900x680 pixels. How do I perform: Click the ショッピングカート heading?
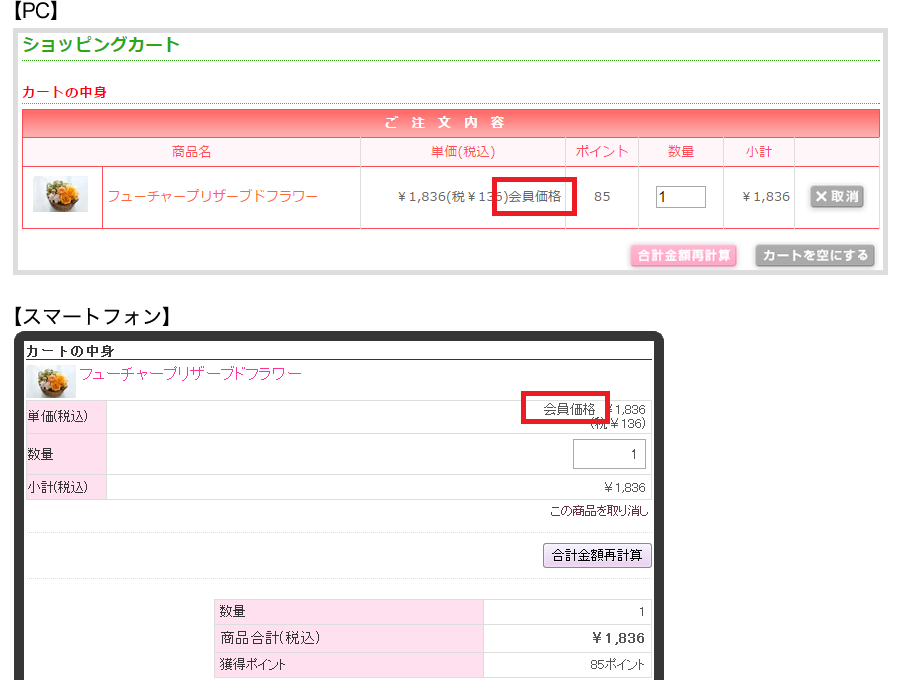[x=101, y=44]
